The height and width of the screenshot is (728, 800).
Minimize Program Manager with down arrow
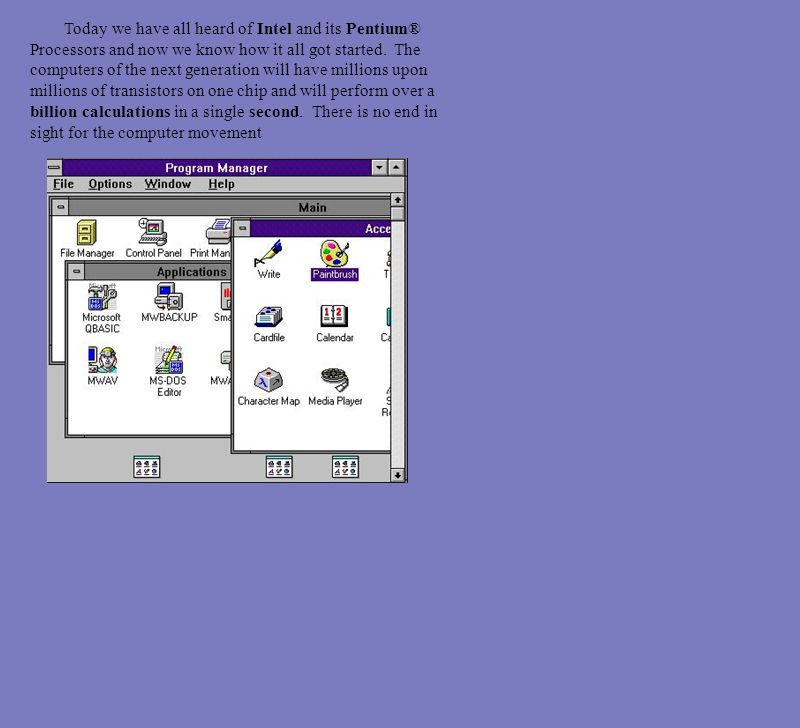click(x=379, y=167)
